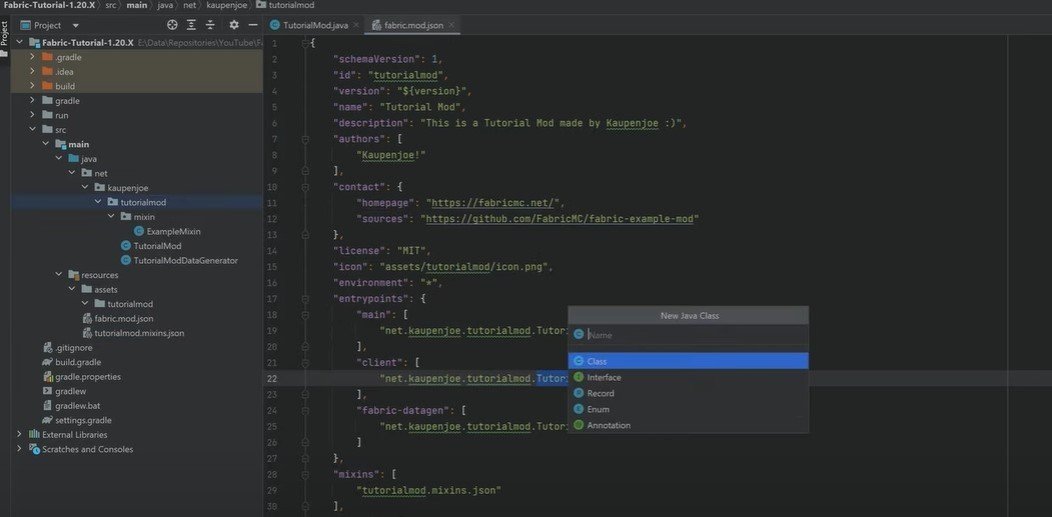This screenshot has height=517, width=1052.
Task: Click the "Tutorial Mod" name value
Action: [x=420, y=107]
